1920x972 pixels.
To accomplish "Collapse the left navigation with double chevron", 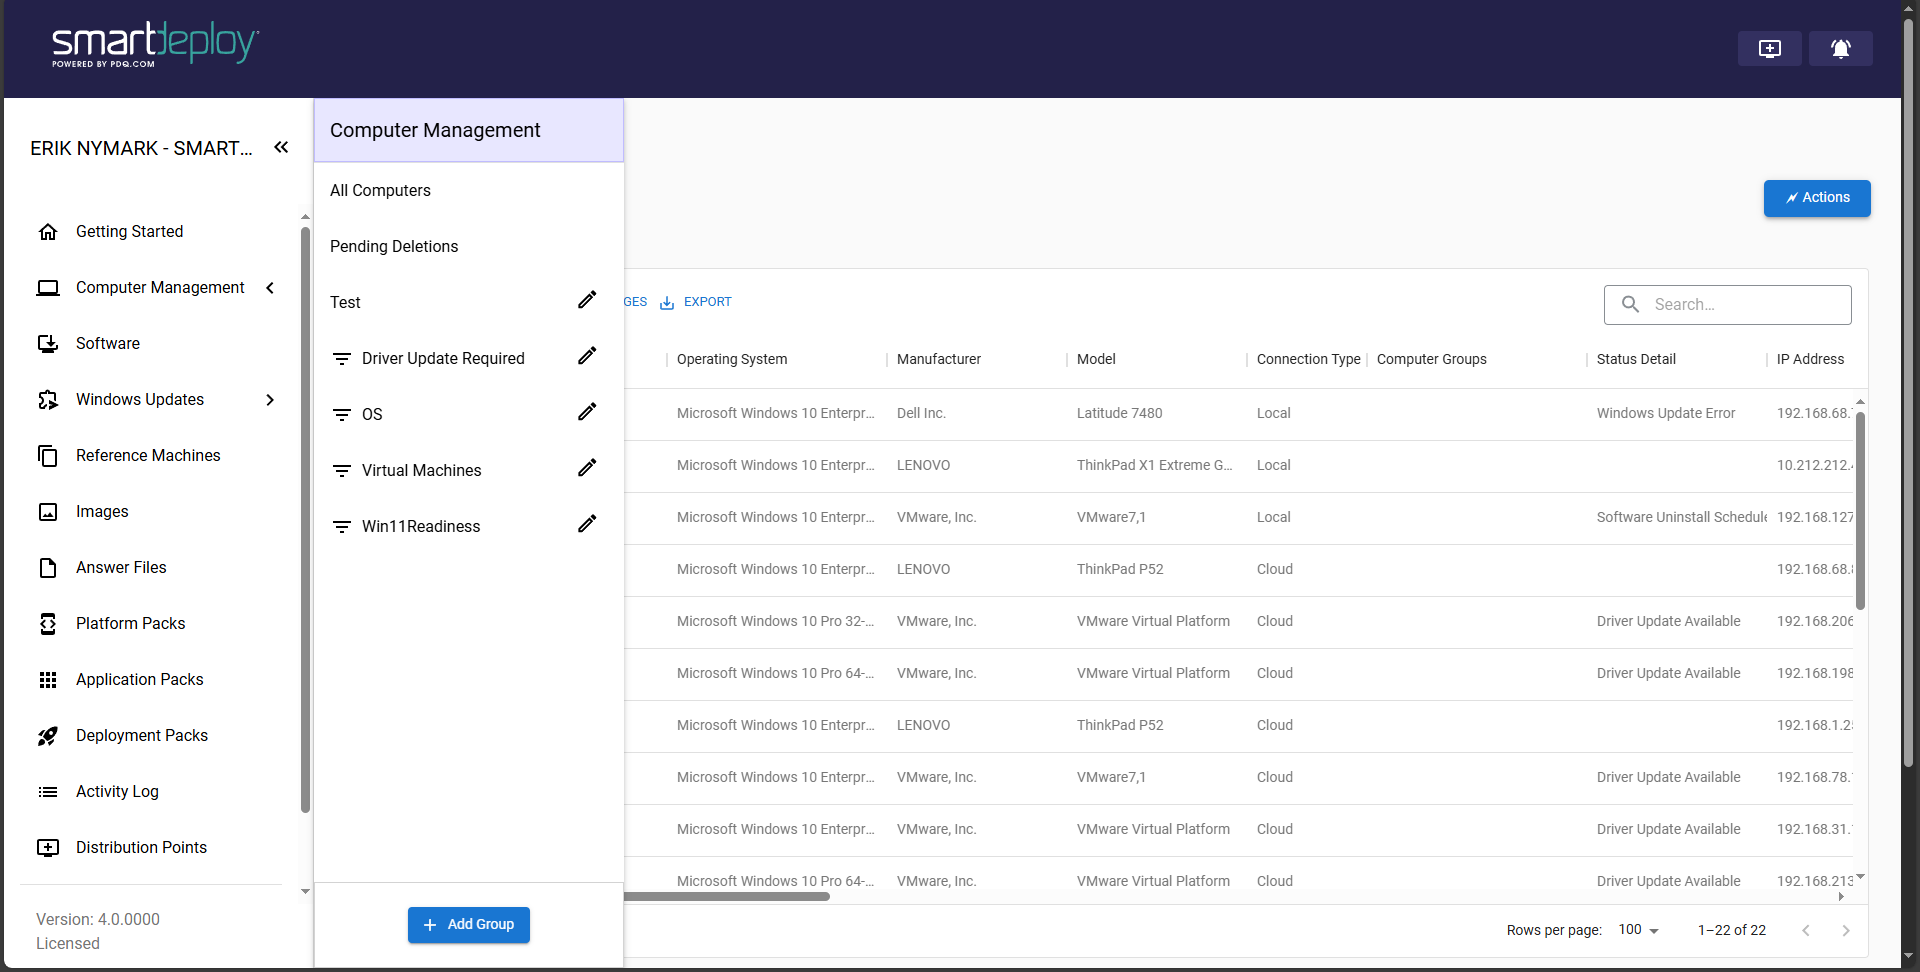I will (281, 147).
